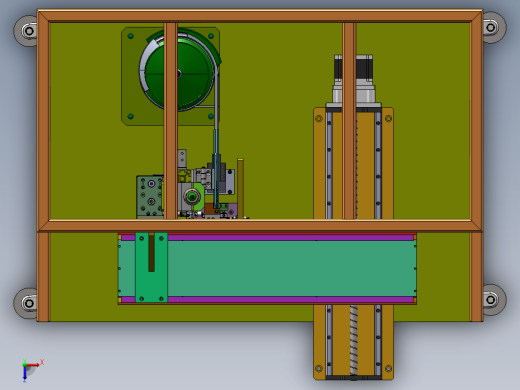Select the orange vertical crossbar over the bowl feeder
The width and height of the screenshot is (520, 390).
tap(171, 121)
